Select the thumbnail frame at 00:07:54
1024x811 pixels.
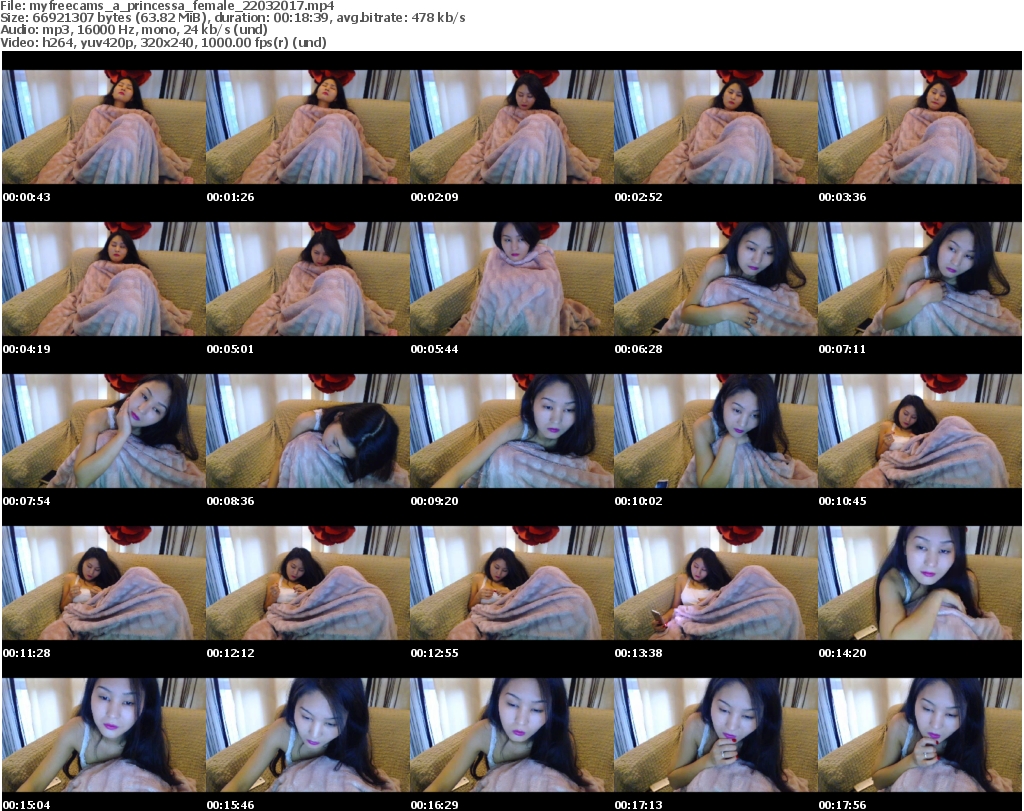(x=104, y=431)
